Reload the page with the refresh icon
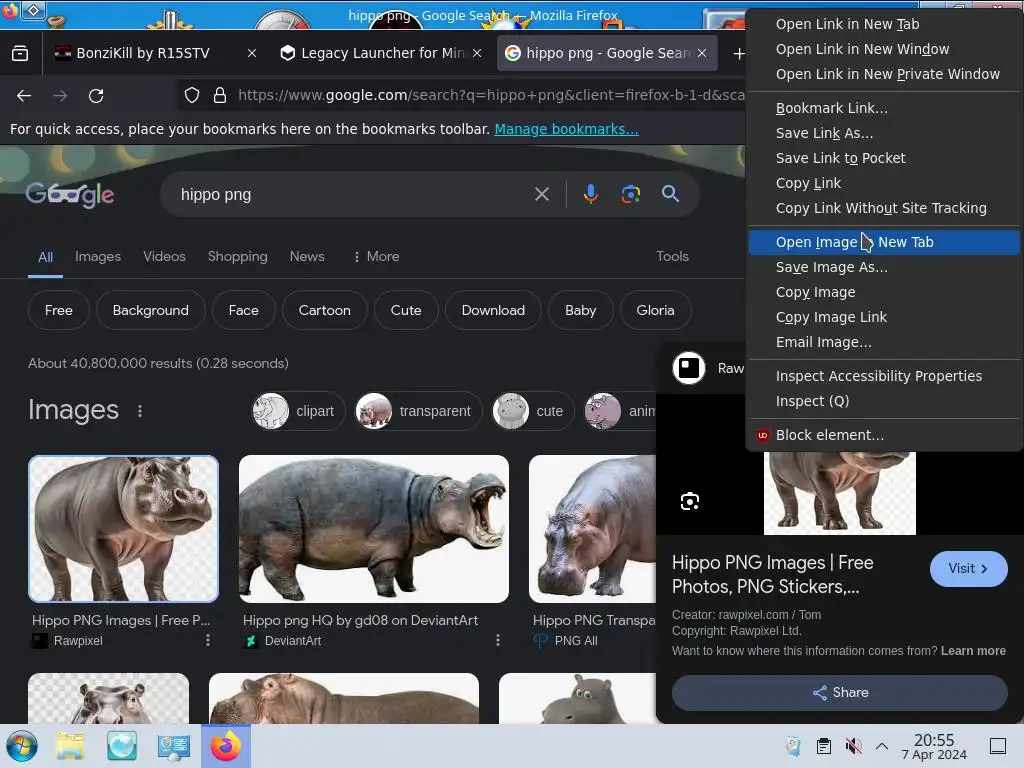The height and width of the screenshot is (768, 1024). click(x=96, y=96)
